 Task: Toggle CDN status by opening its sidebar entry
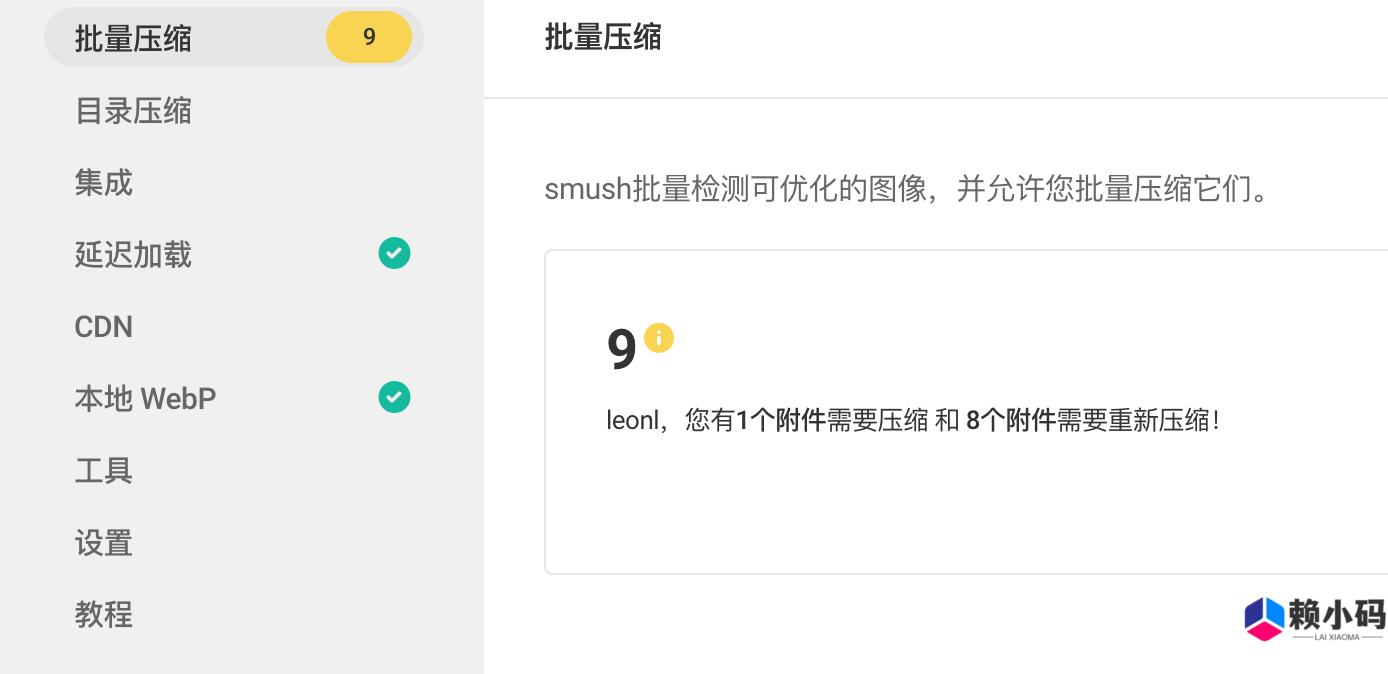(103, 326)
